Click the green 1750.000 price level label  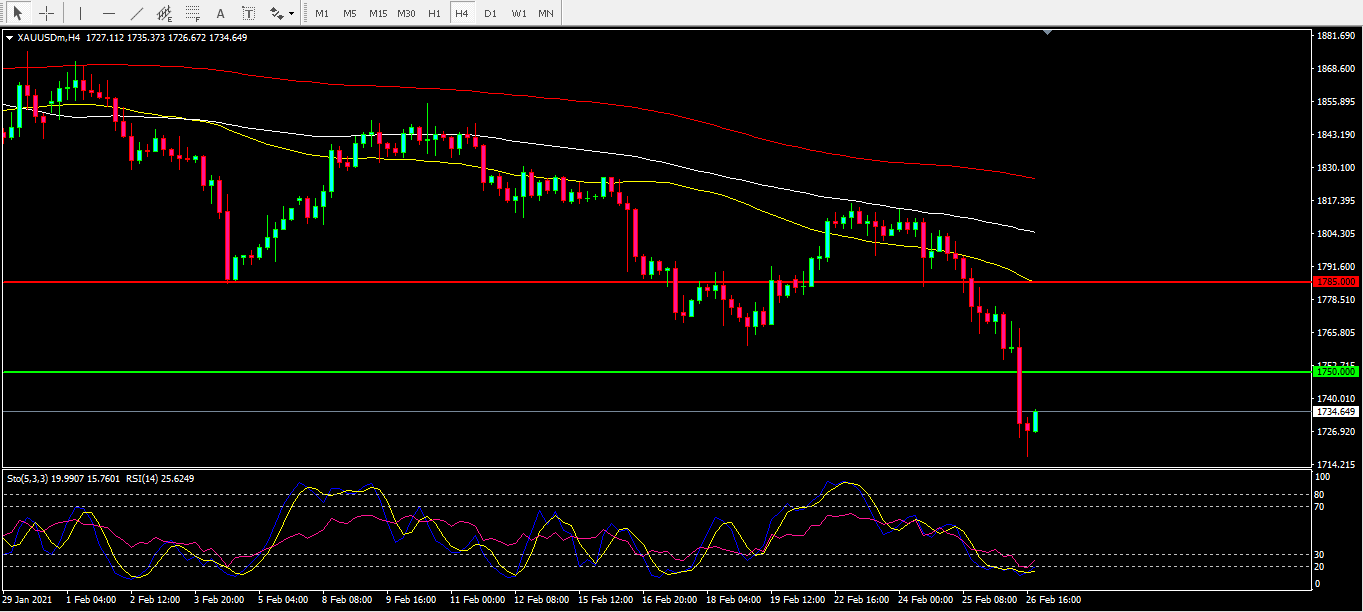click(1335, 371)
